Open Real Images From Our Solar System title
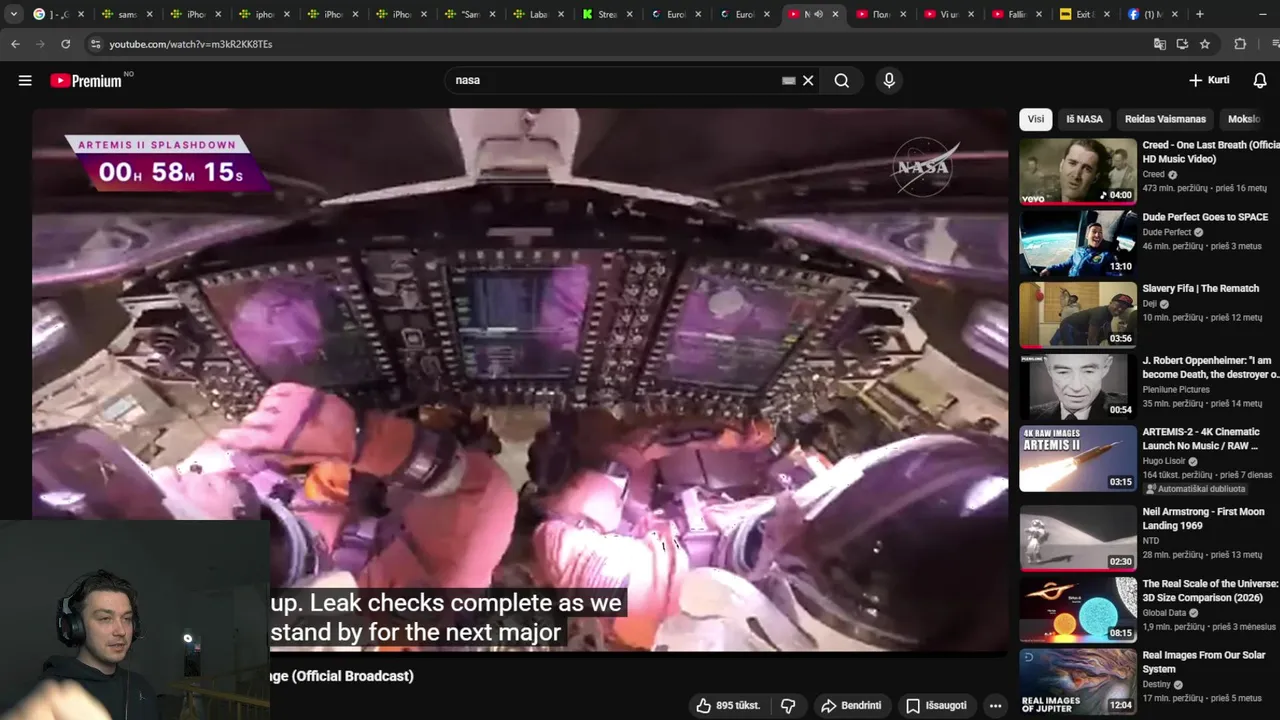 tap(1204, 662)
